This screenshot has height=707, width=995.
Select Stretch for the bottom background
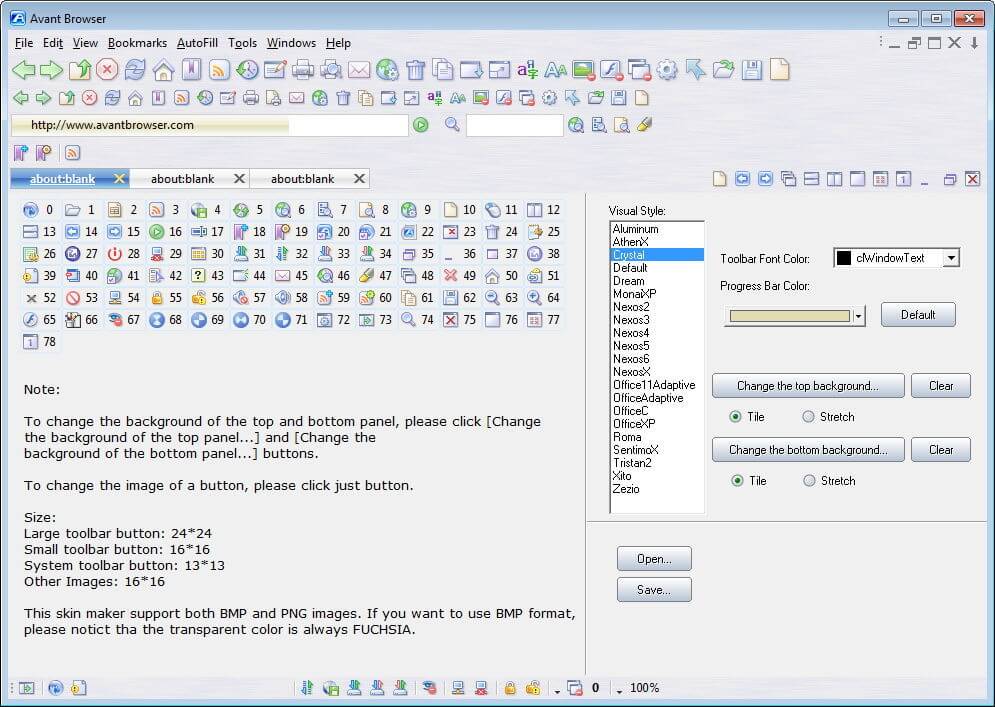coord(809,481)
